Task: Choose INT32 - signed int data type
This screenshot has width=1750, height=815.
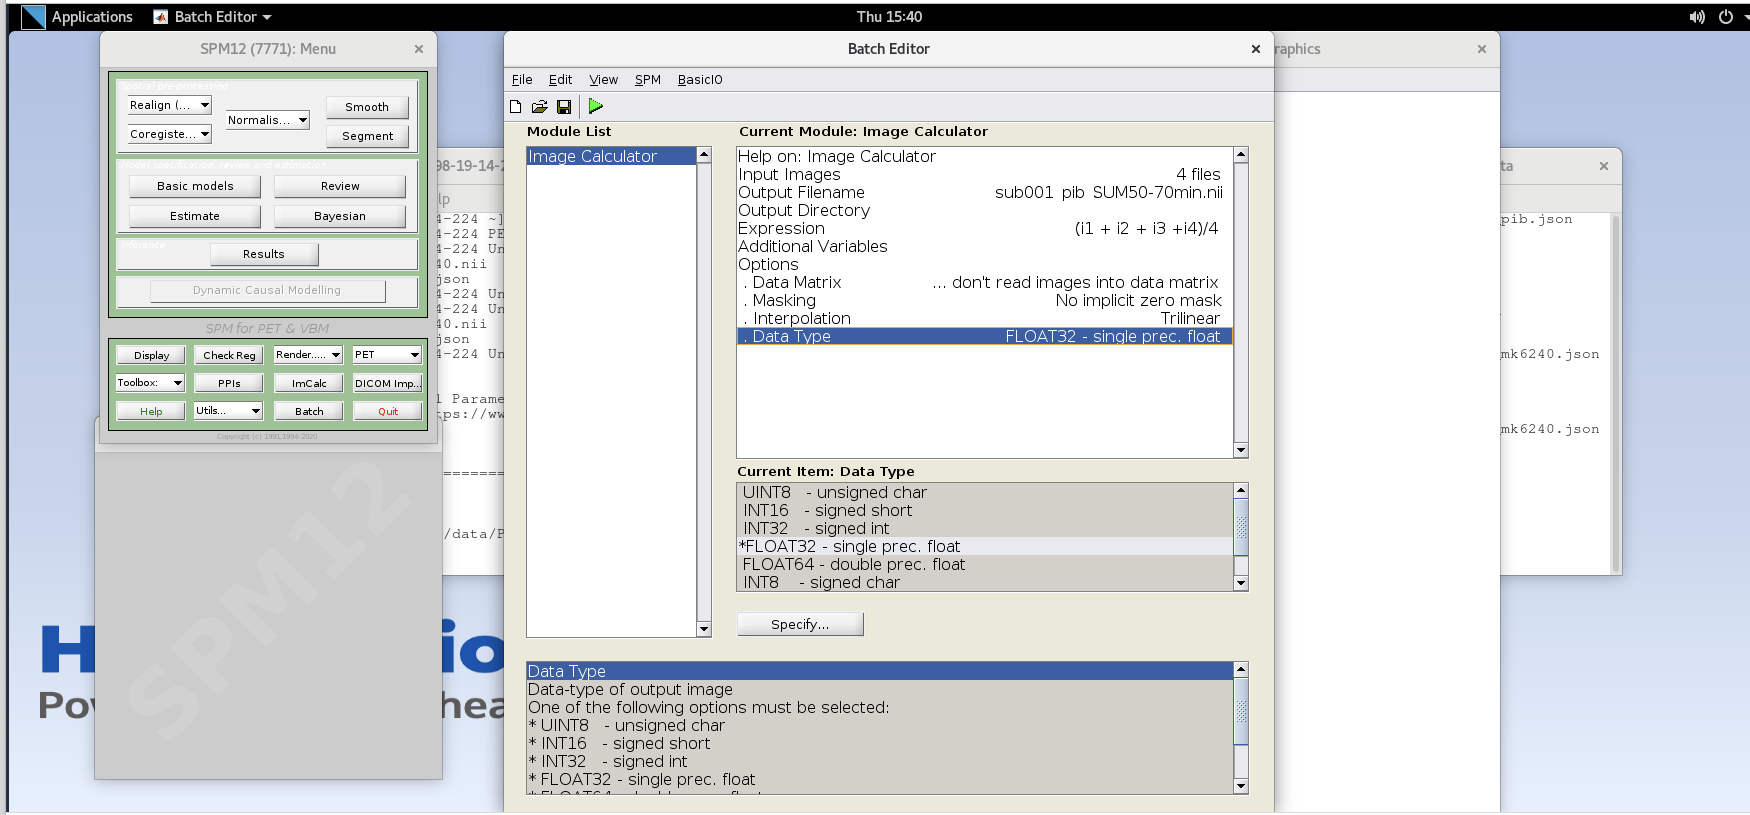Action: 985,528
